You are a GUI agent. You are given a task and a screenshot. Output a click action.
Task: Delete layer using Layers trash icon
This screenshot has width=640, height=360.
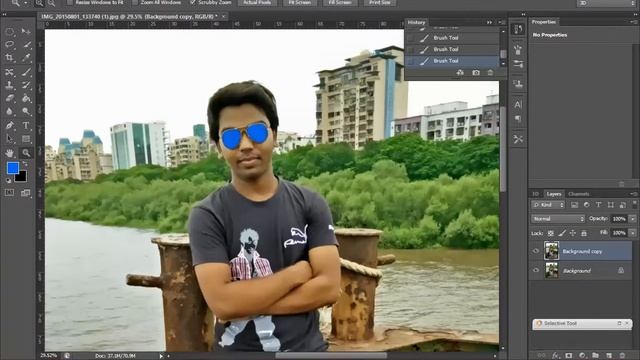622,356
